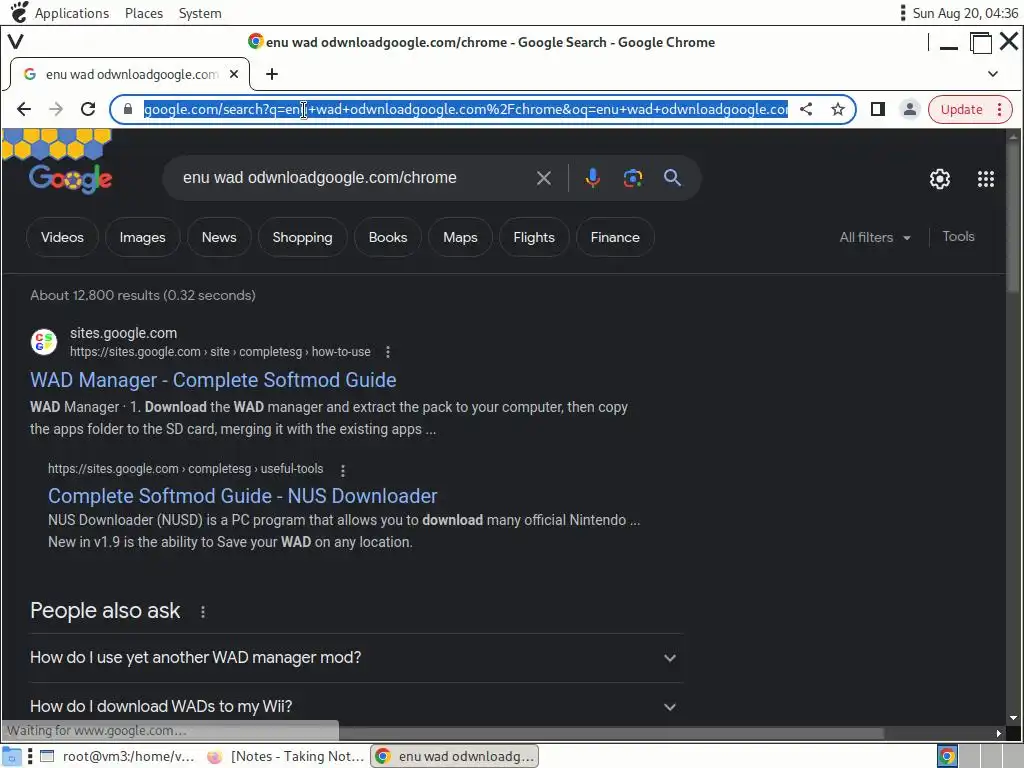This screenshot has width=1024, height=768.
Task: Search by image with Google Lens
Action: pos(633,178)
